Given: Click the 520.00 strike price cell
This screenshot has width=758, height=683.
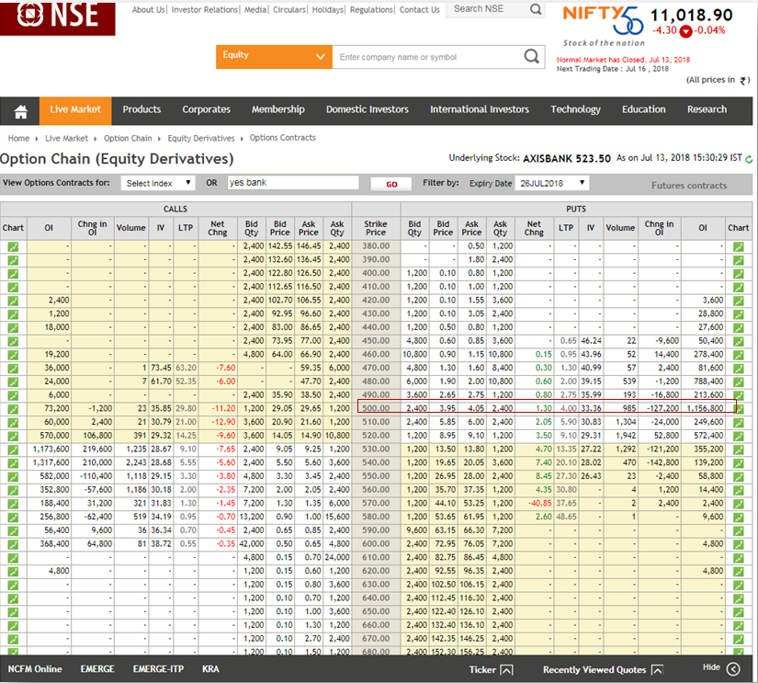Looking at the screenshot, I should coord(376,436).
